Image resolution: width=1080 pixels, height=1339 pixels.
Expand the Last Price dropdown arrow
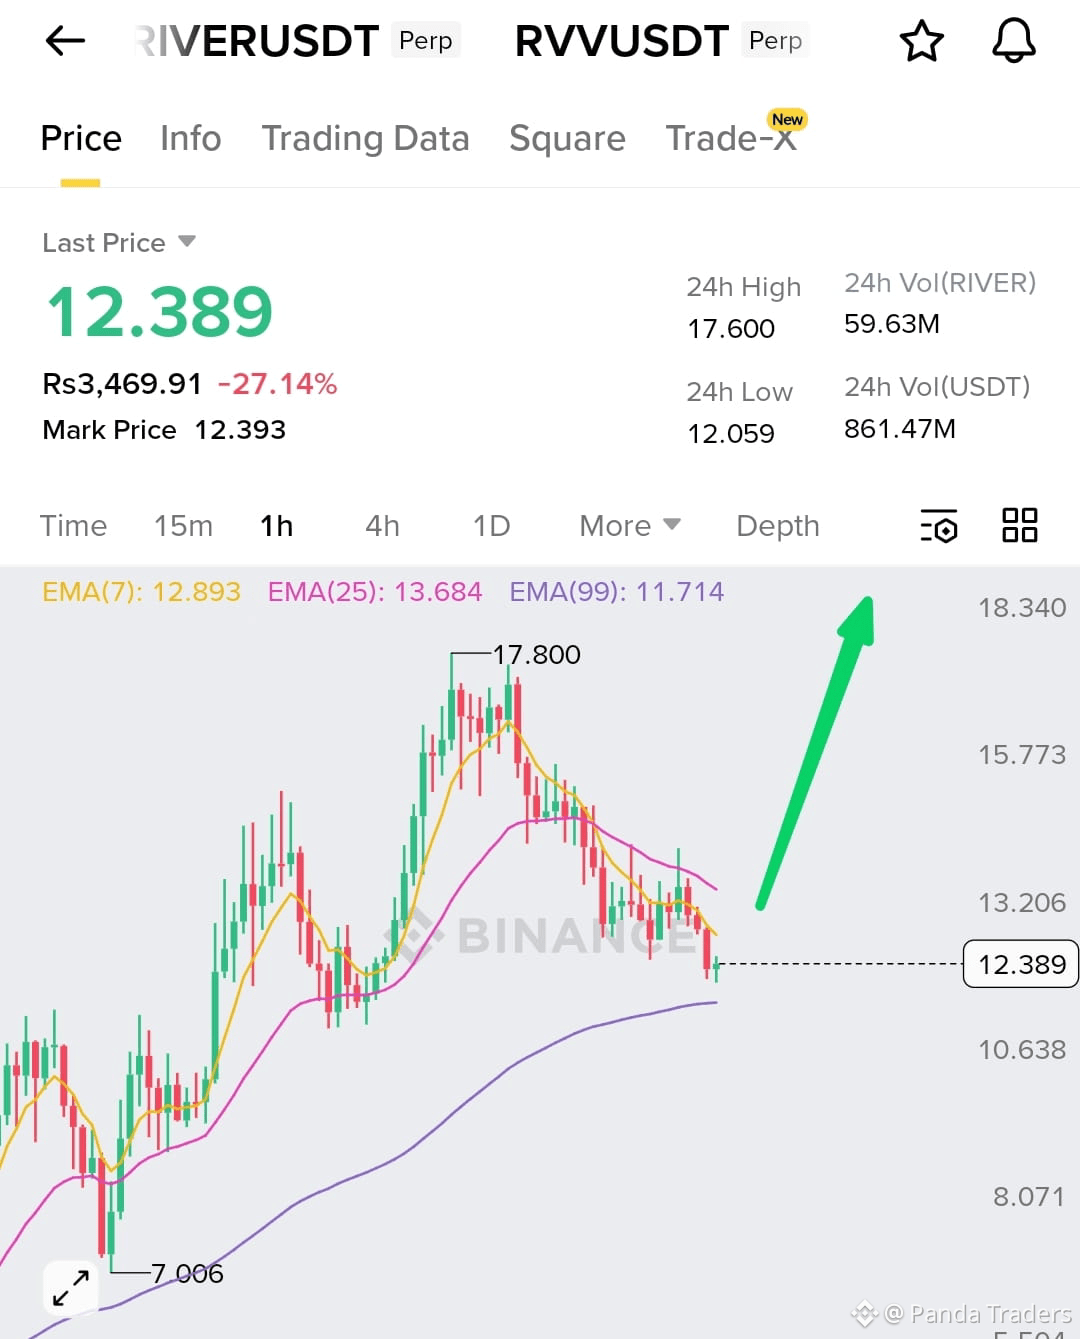[186, 241]
